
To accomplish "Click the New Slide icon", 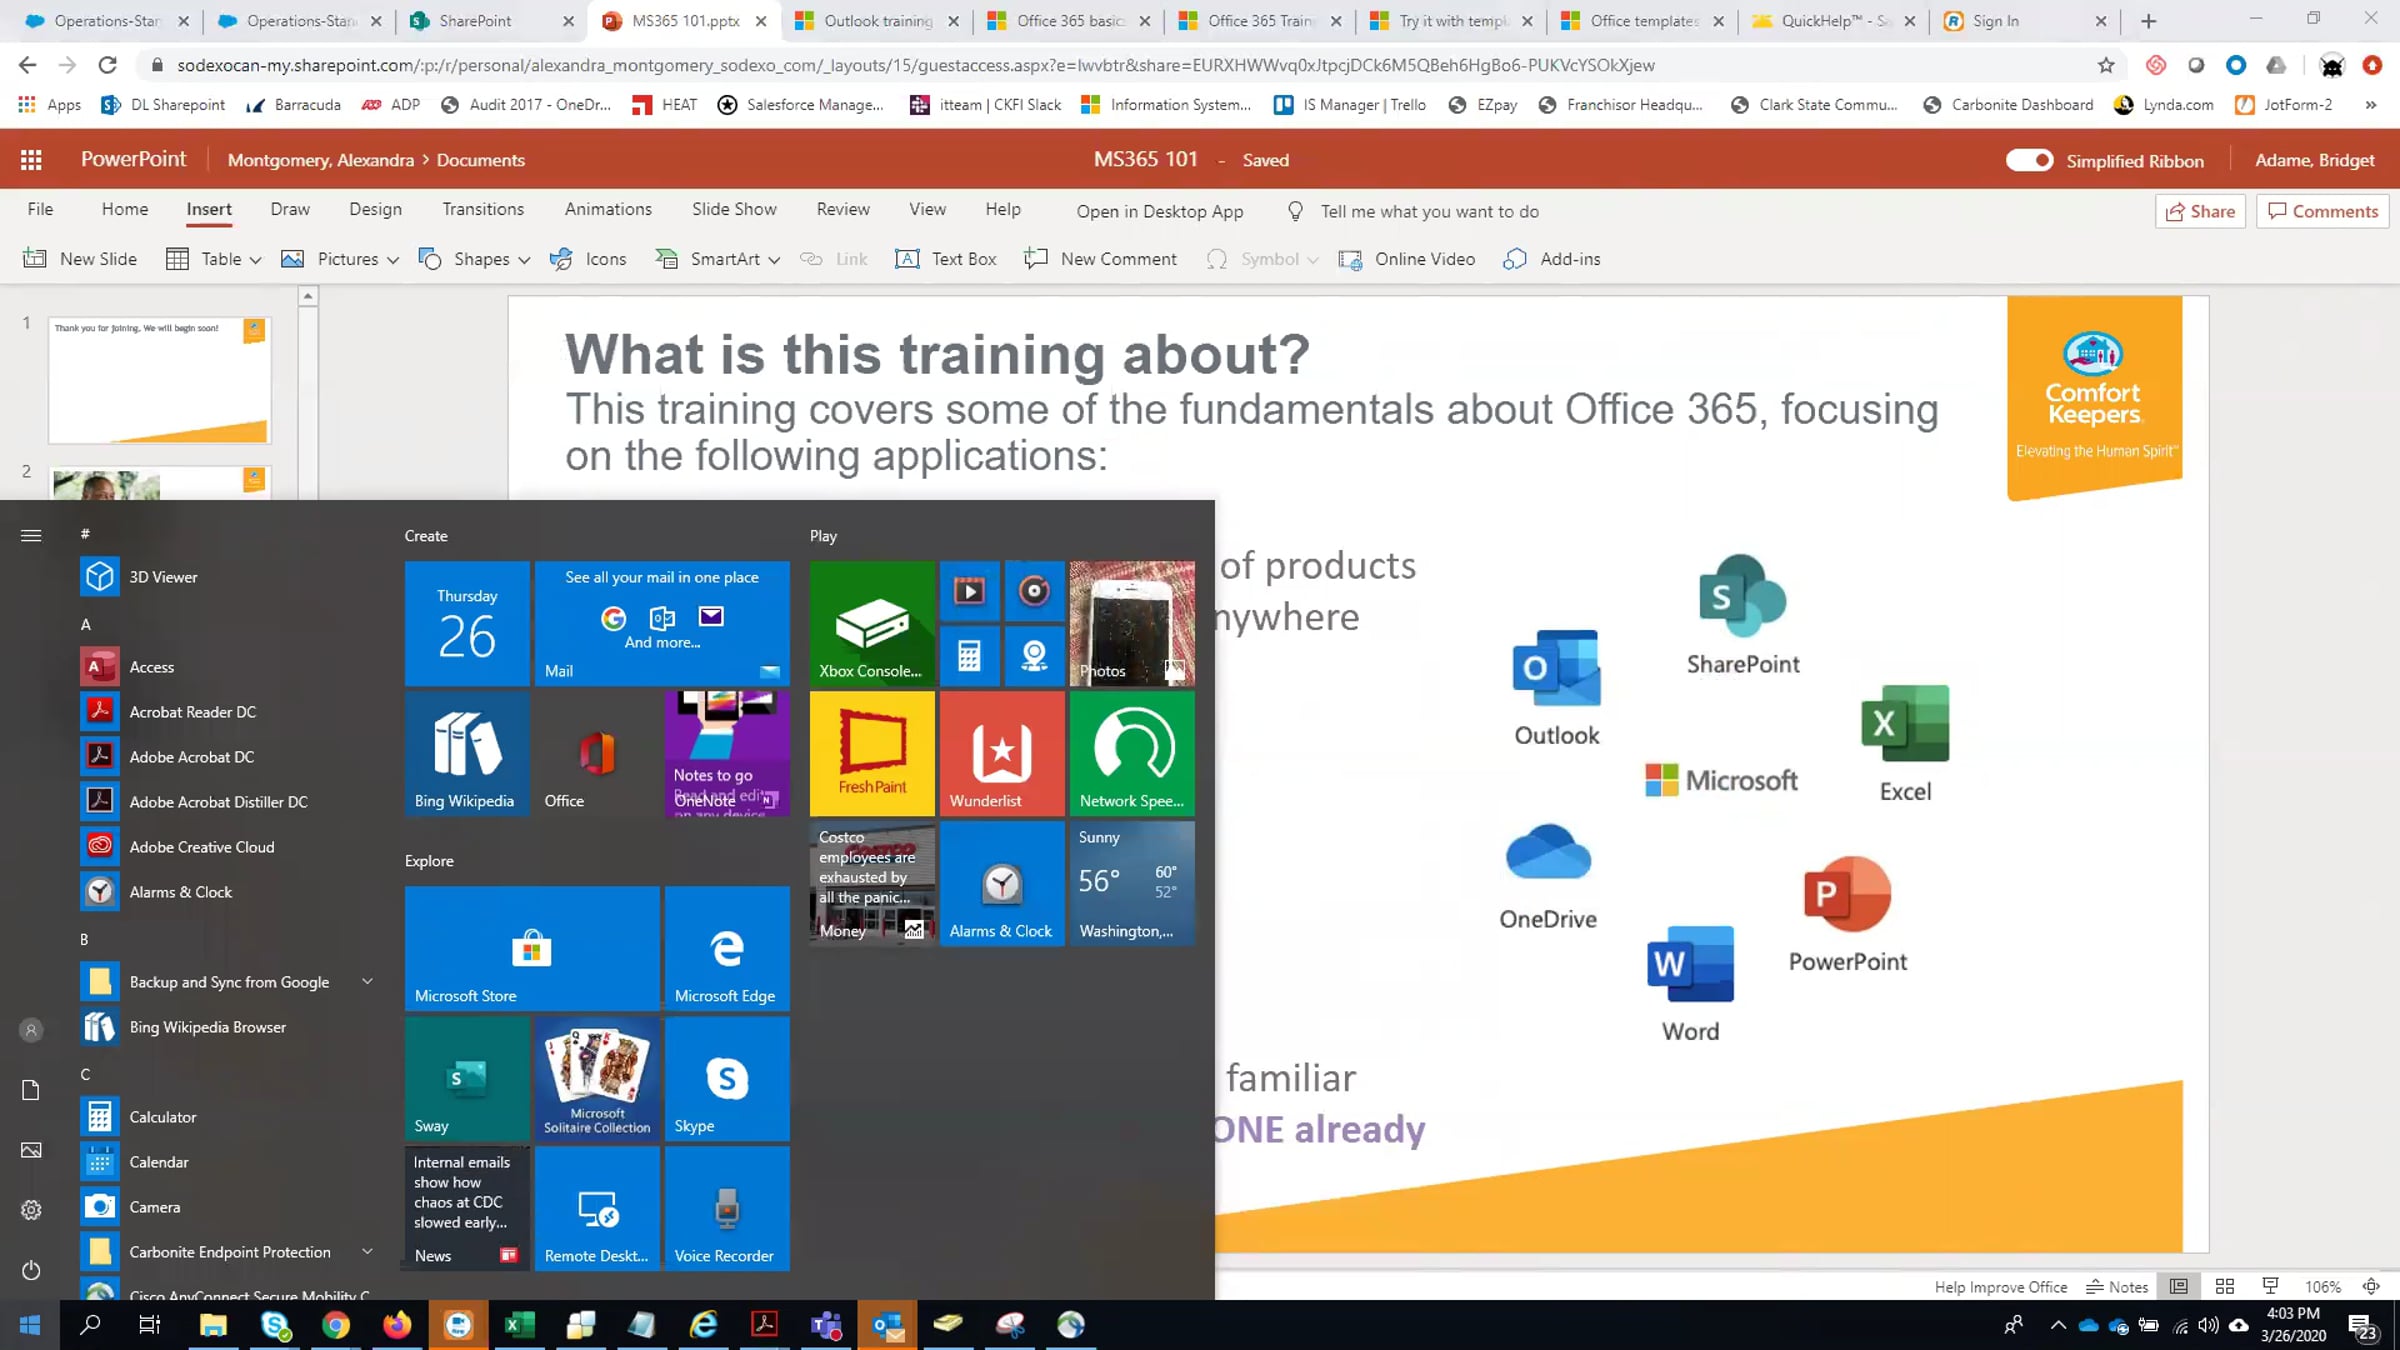I will (x=34, y=259).
